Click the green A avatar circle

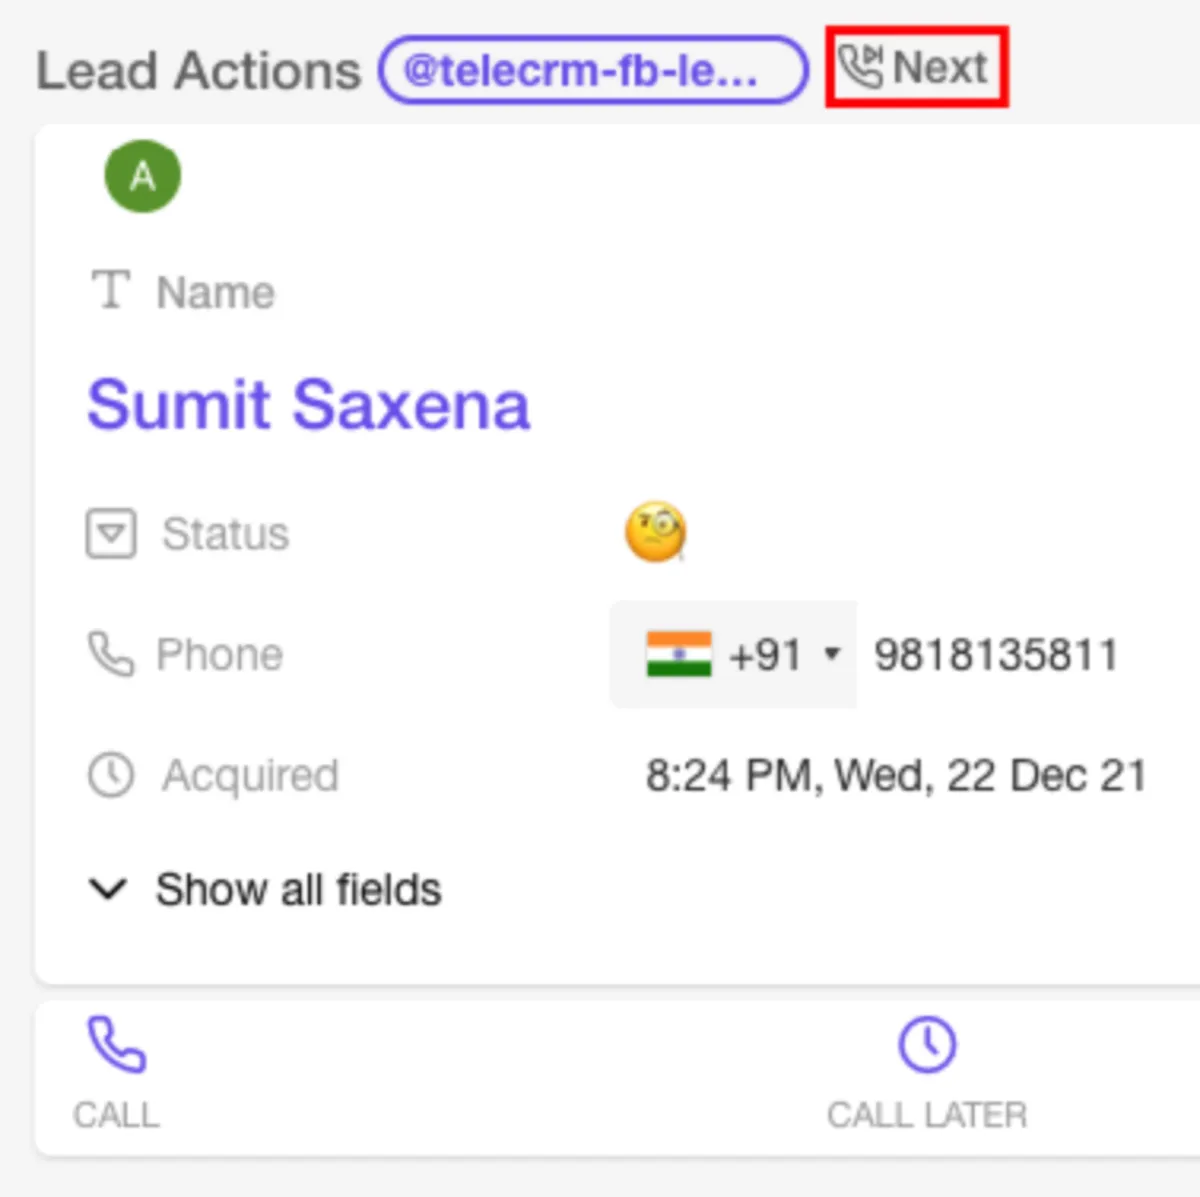pos(143,176)
